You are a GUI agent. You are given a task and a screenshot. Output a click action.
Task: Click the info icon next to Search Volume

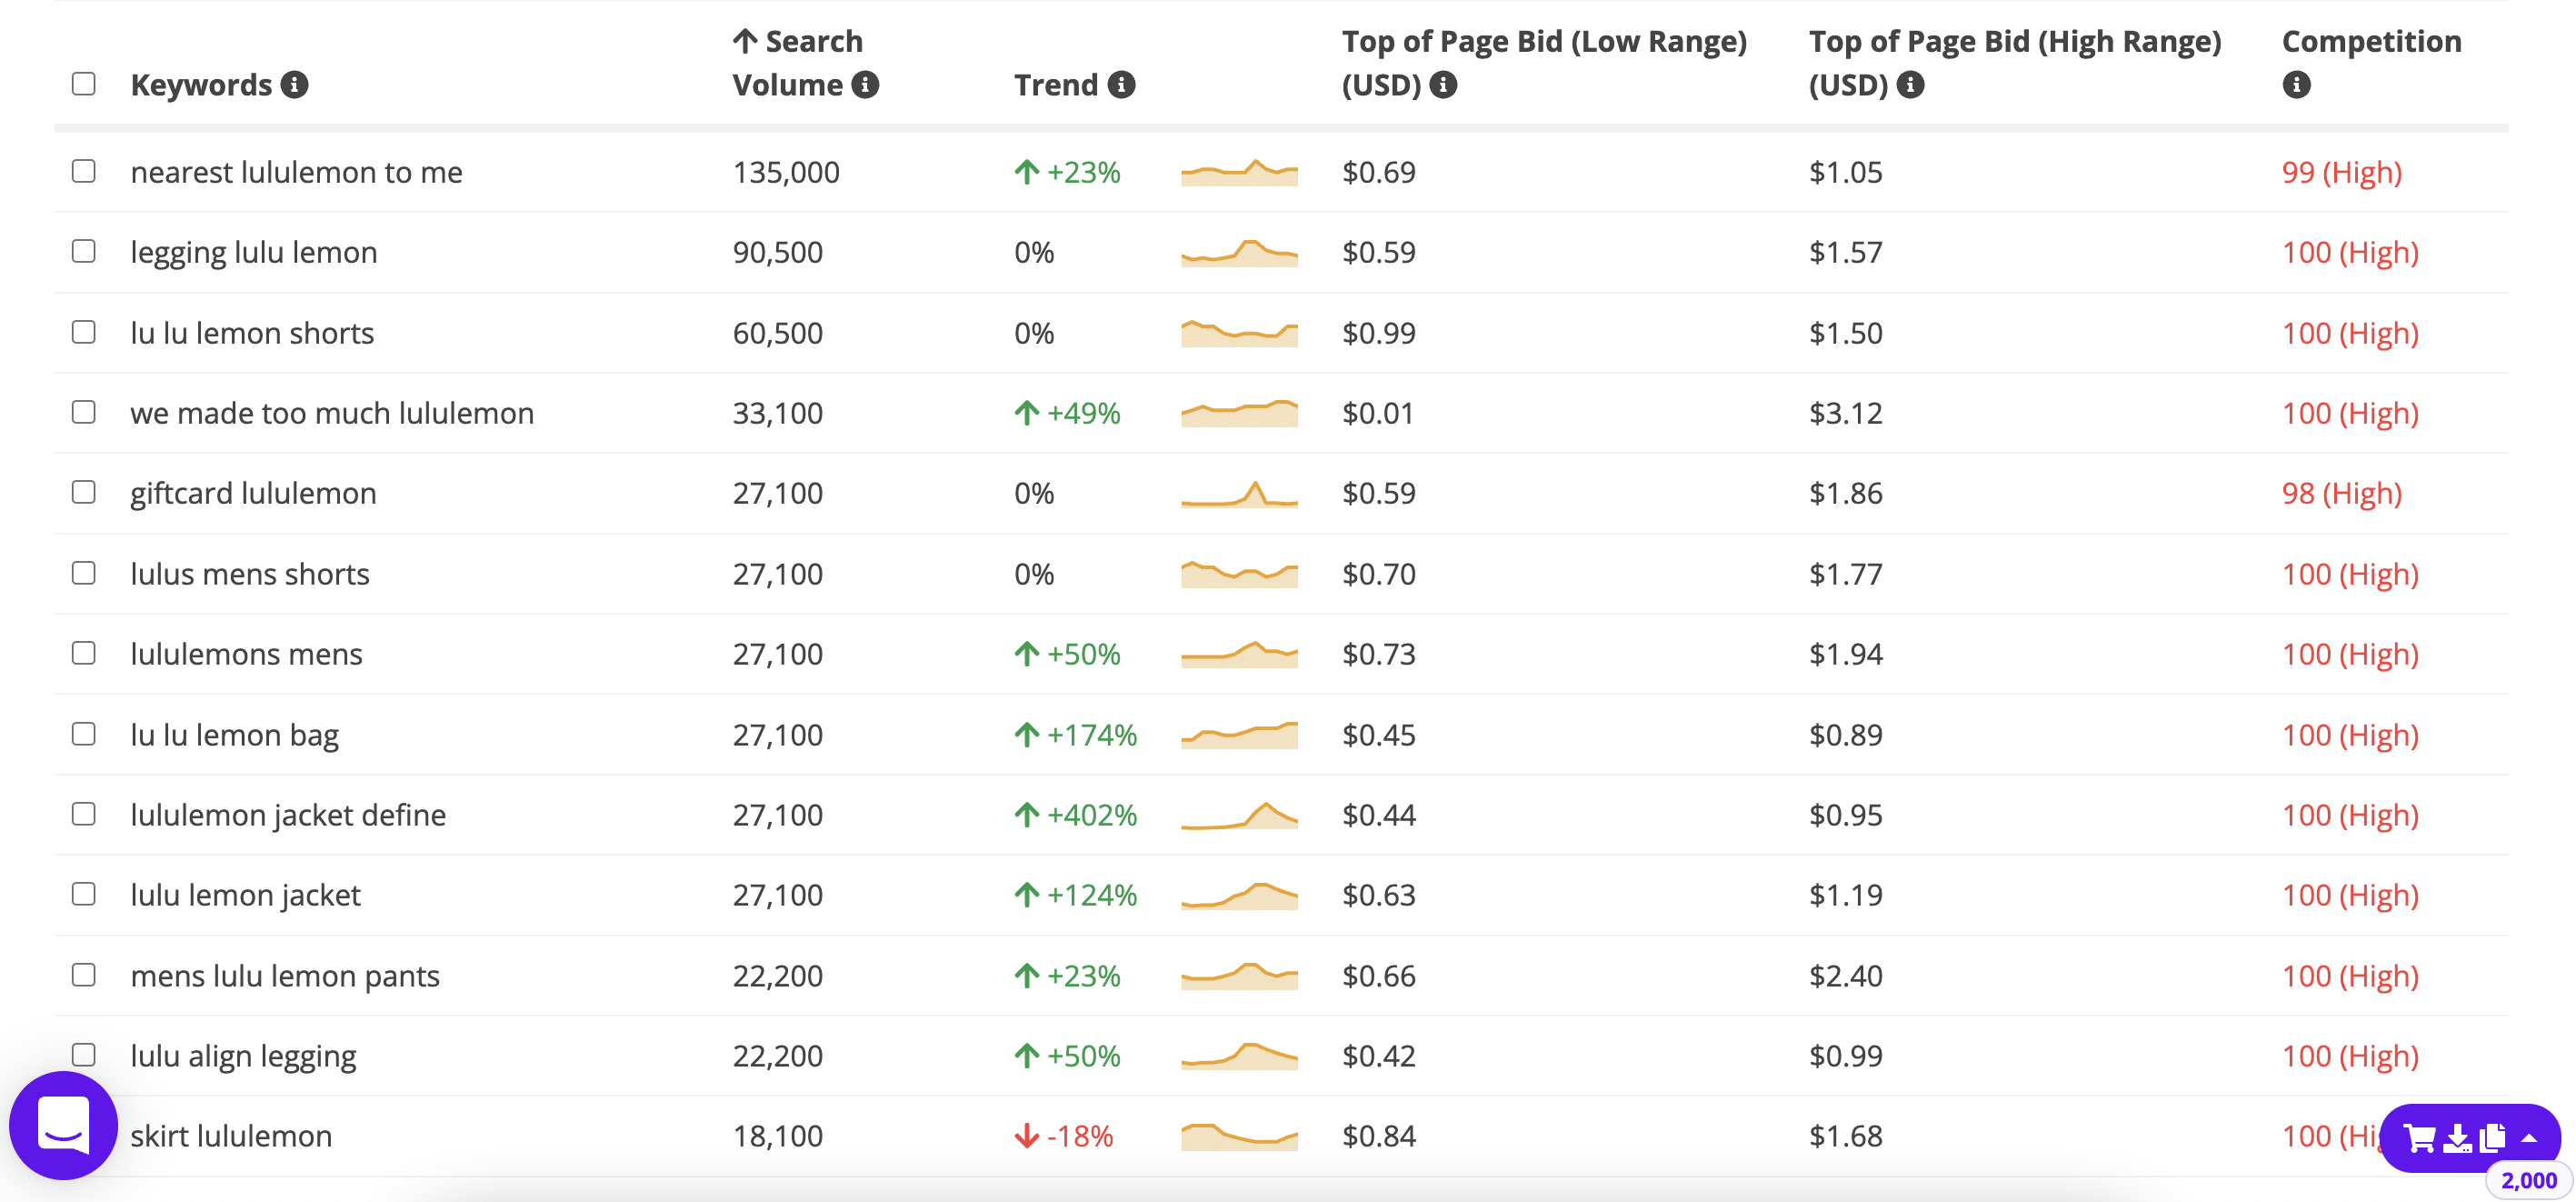pos(866,85)
